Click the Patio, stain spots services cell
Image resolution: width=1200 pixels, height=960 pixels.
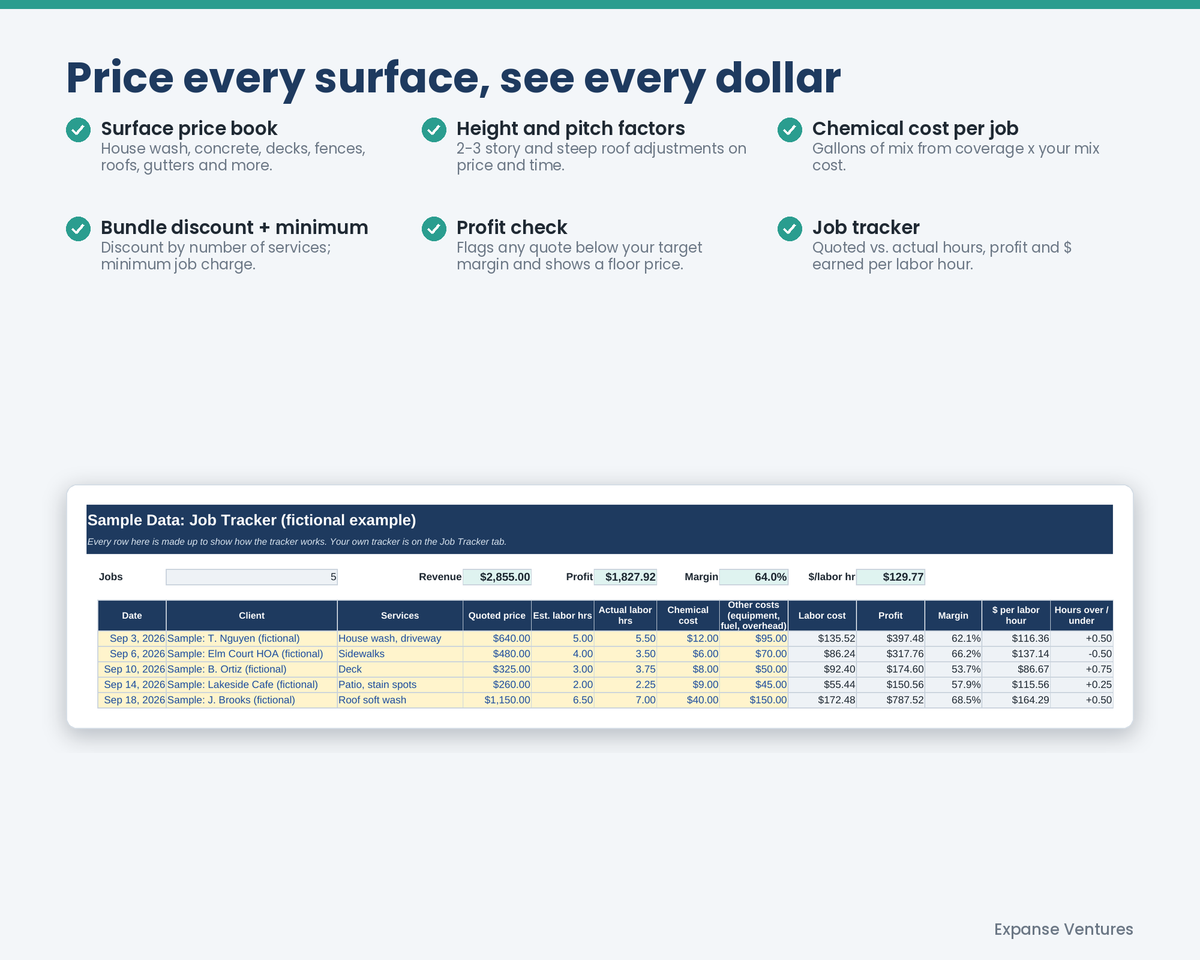(400, 685)
